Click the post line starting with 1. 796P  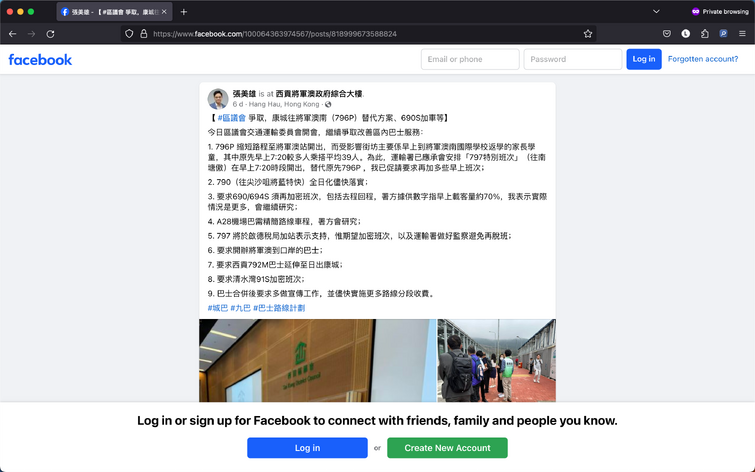click(378, 157)
